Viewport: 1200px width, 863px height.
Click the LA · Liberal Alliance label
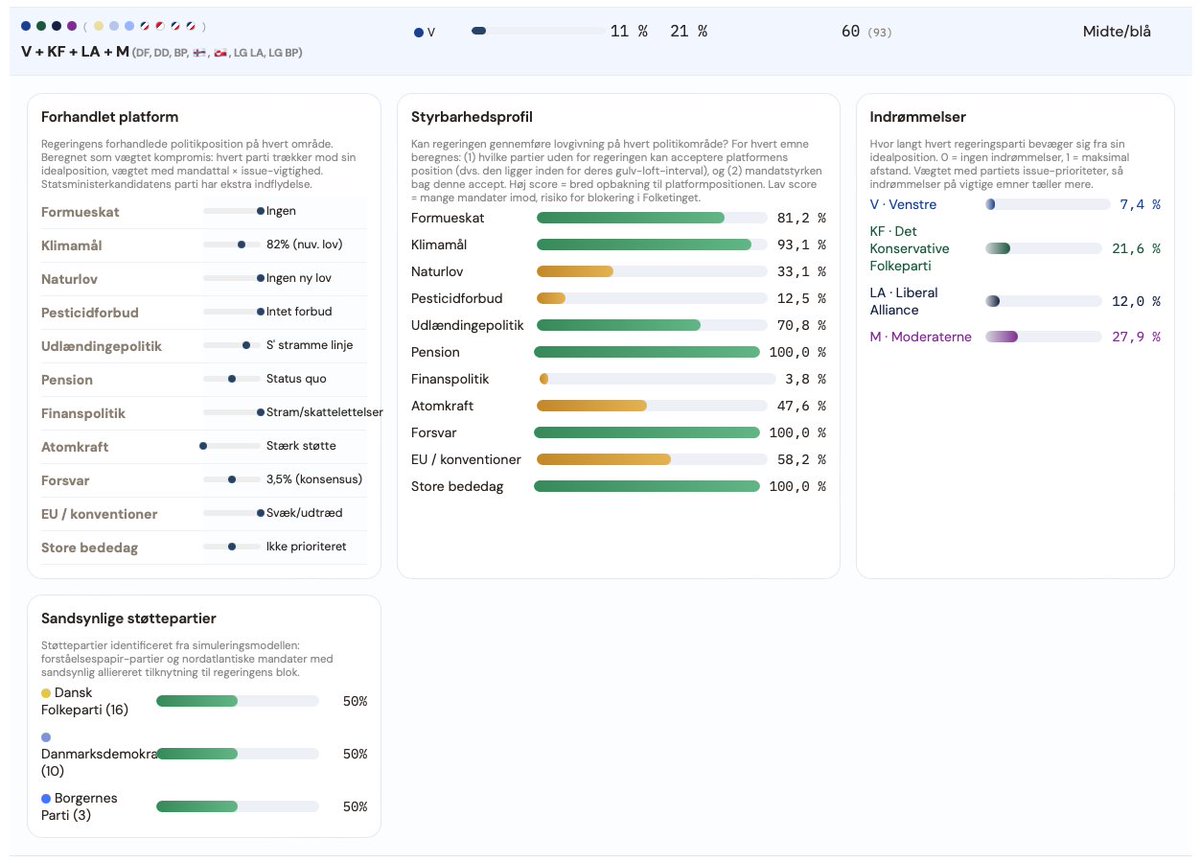(x=904, y=301)
